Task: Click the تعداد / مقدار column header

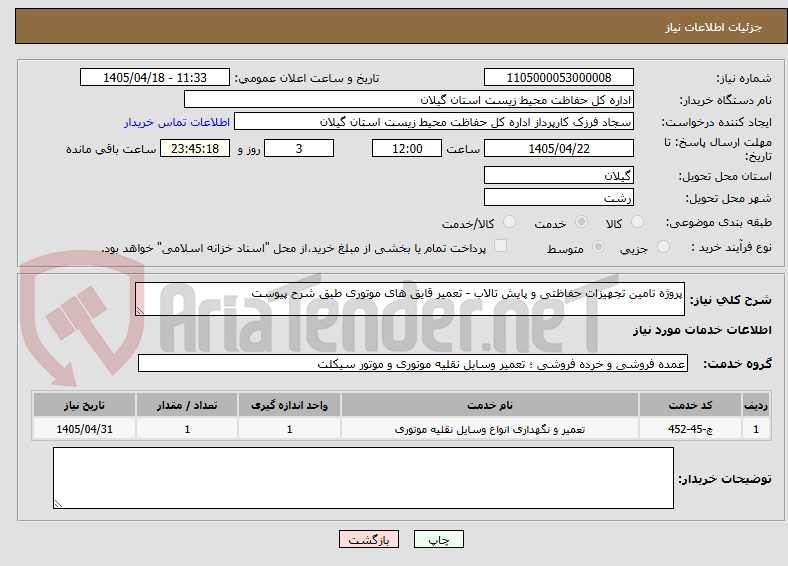Action: pyautogui.click(x=187, y=405)
